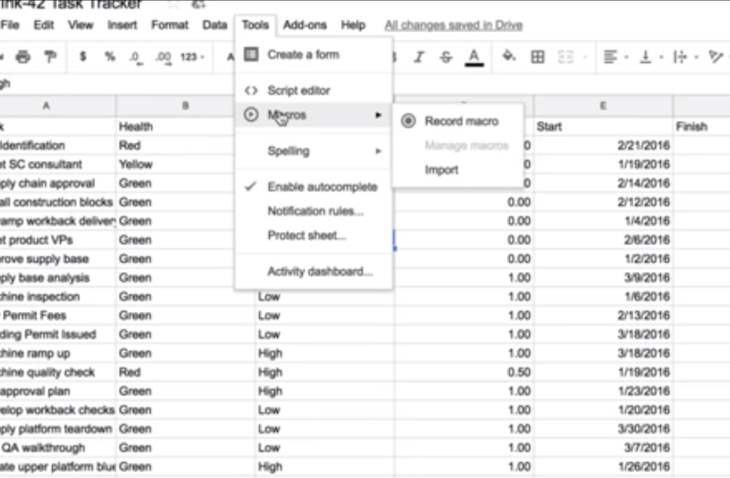Click the Tools menu
This screenshot has height=478, width=730.
[255, 25]
